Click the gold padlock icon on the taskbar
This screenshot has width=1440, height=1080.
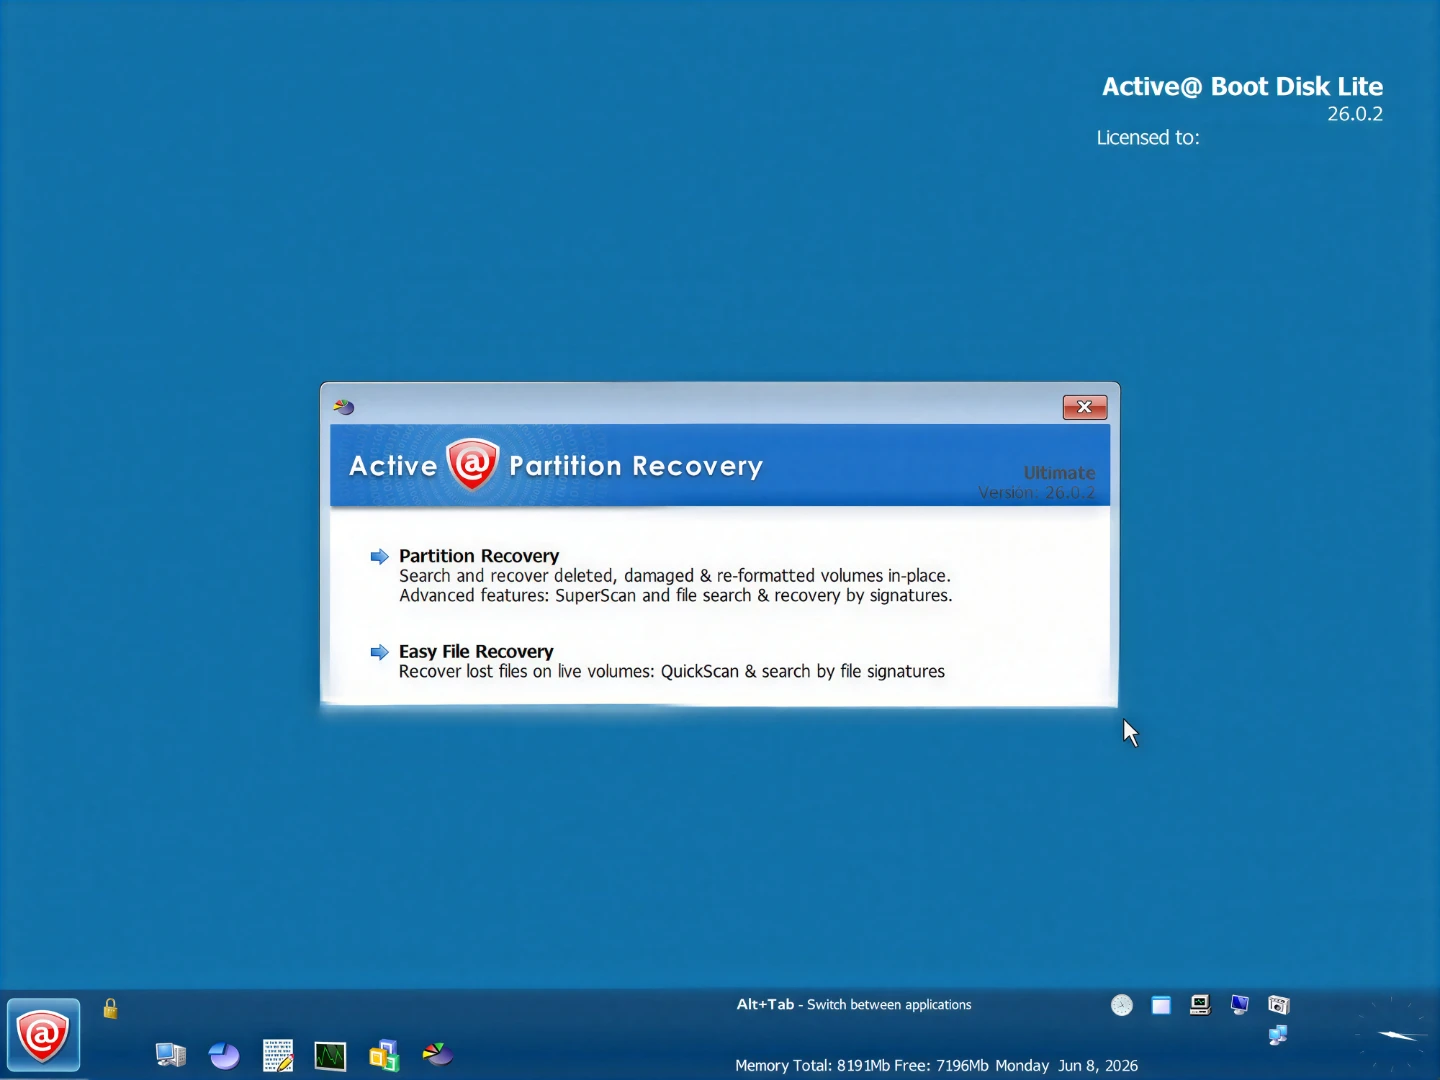(110, 1008)
